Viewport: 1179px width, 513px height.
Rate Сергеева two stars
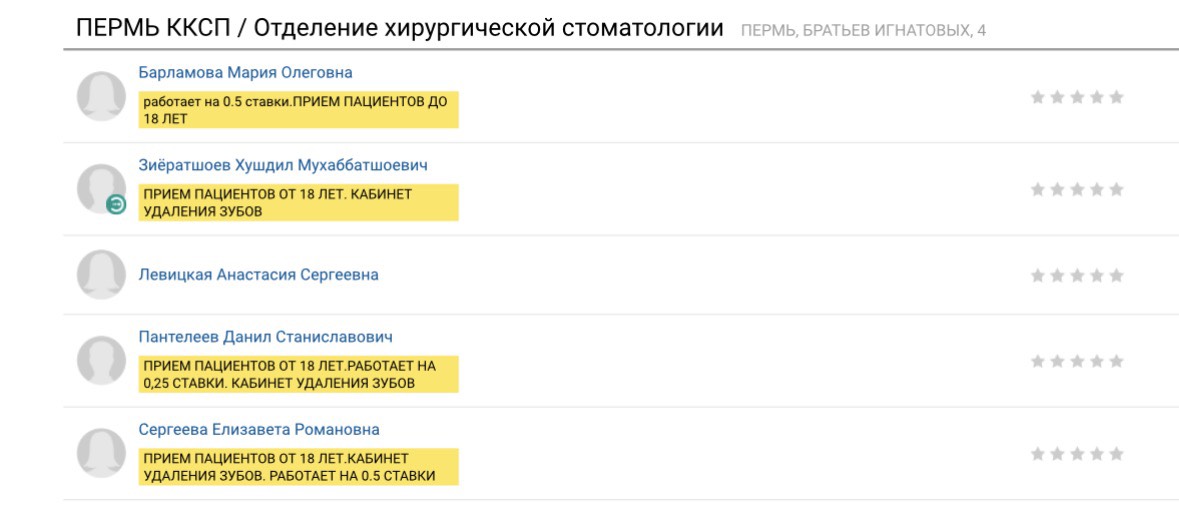[x=1058, y=453]
